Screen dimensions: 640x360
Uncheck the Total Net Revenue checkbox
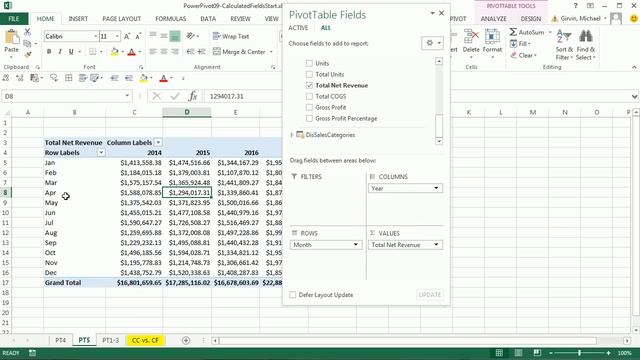tap(309, 85)
